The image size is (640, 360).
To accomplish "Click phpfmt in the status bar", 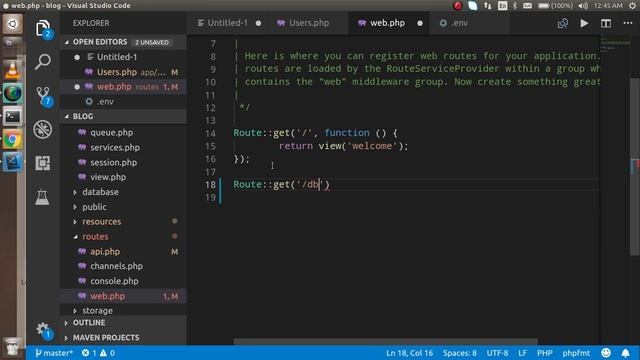I will pos(576,353).
